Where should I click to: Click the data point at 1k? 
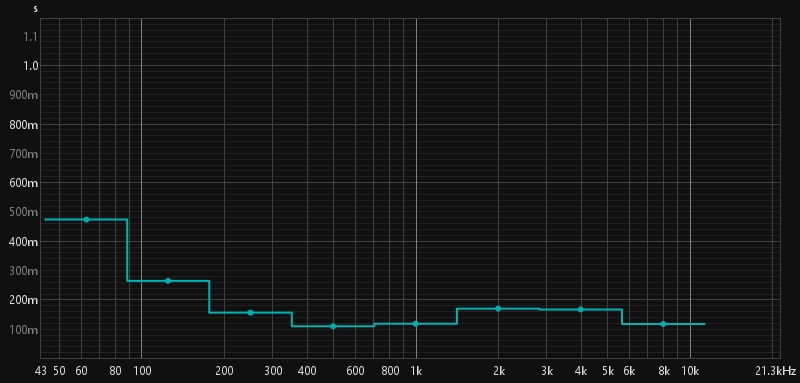pyautogui.click(x=416, y=324)
